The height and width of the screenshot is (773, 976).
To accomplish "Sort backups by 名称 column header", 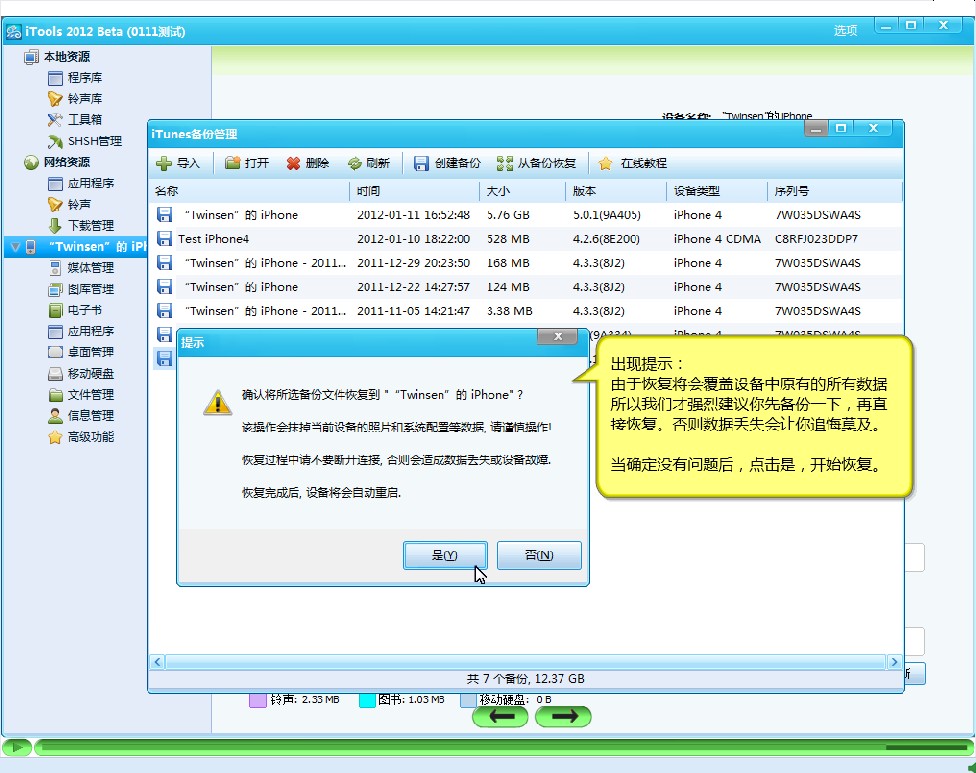I will tap(249, 191).
